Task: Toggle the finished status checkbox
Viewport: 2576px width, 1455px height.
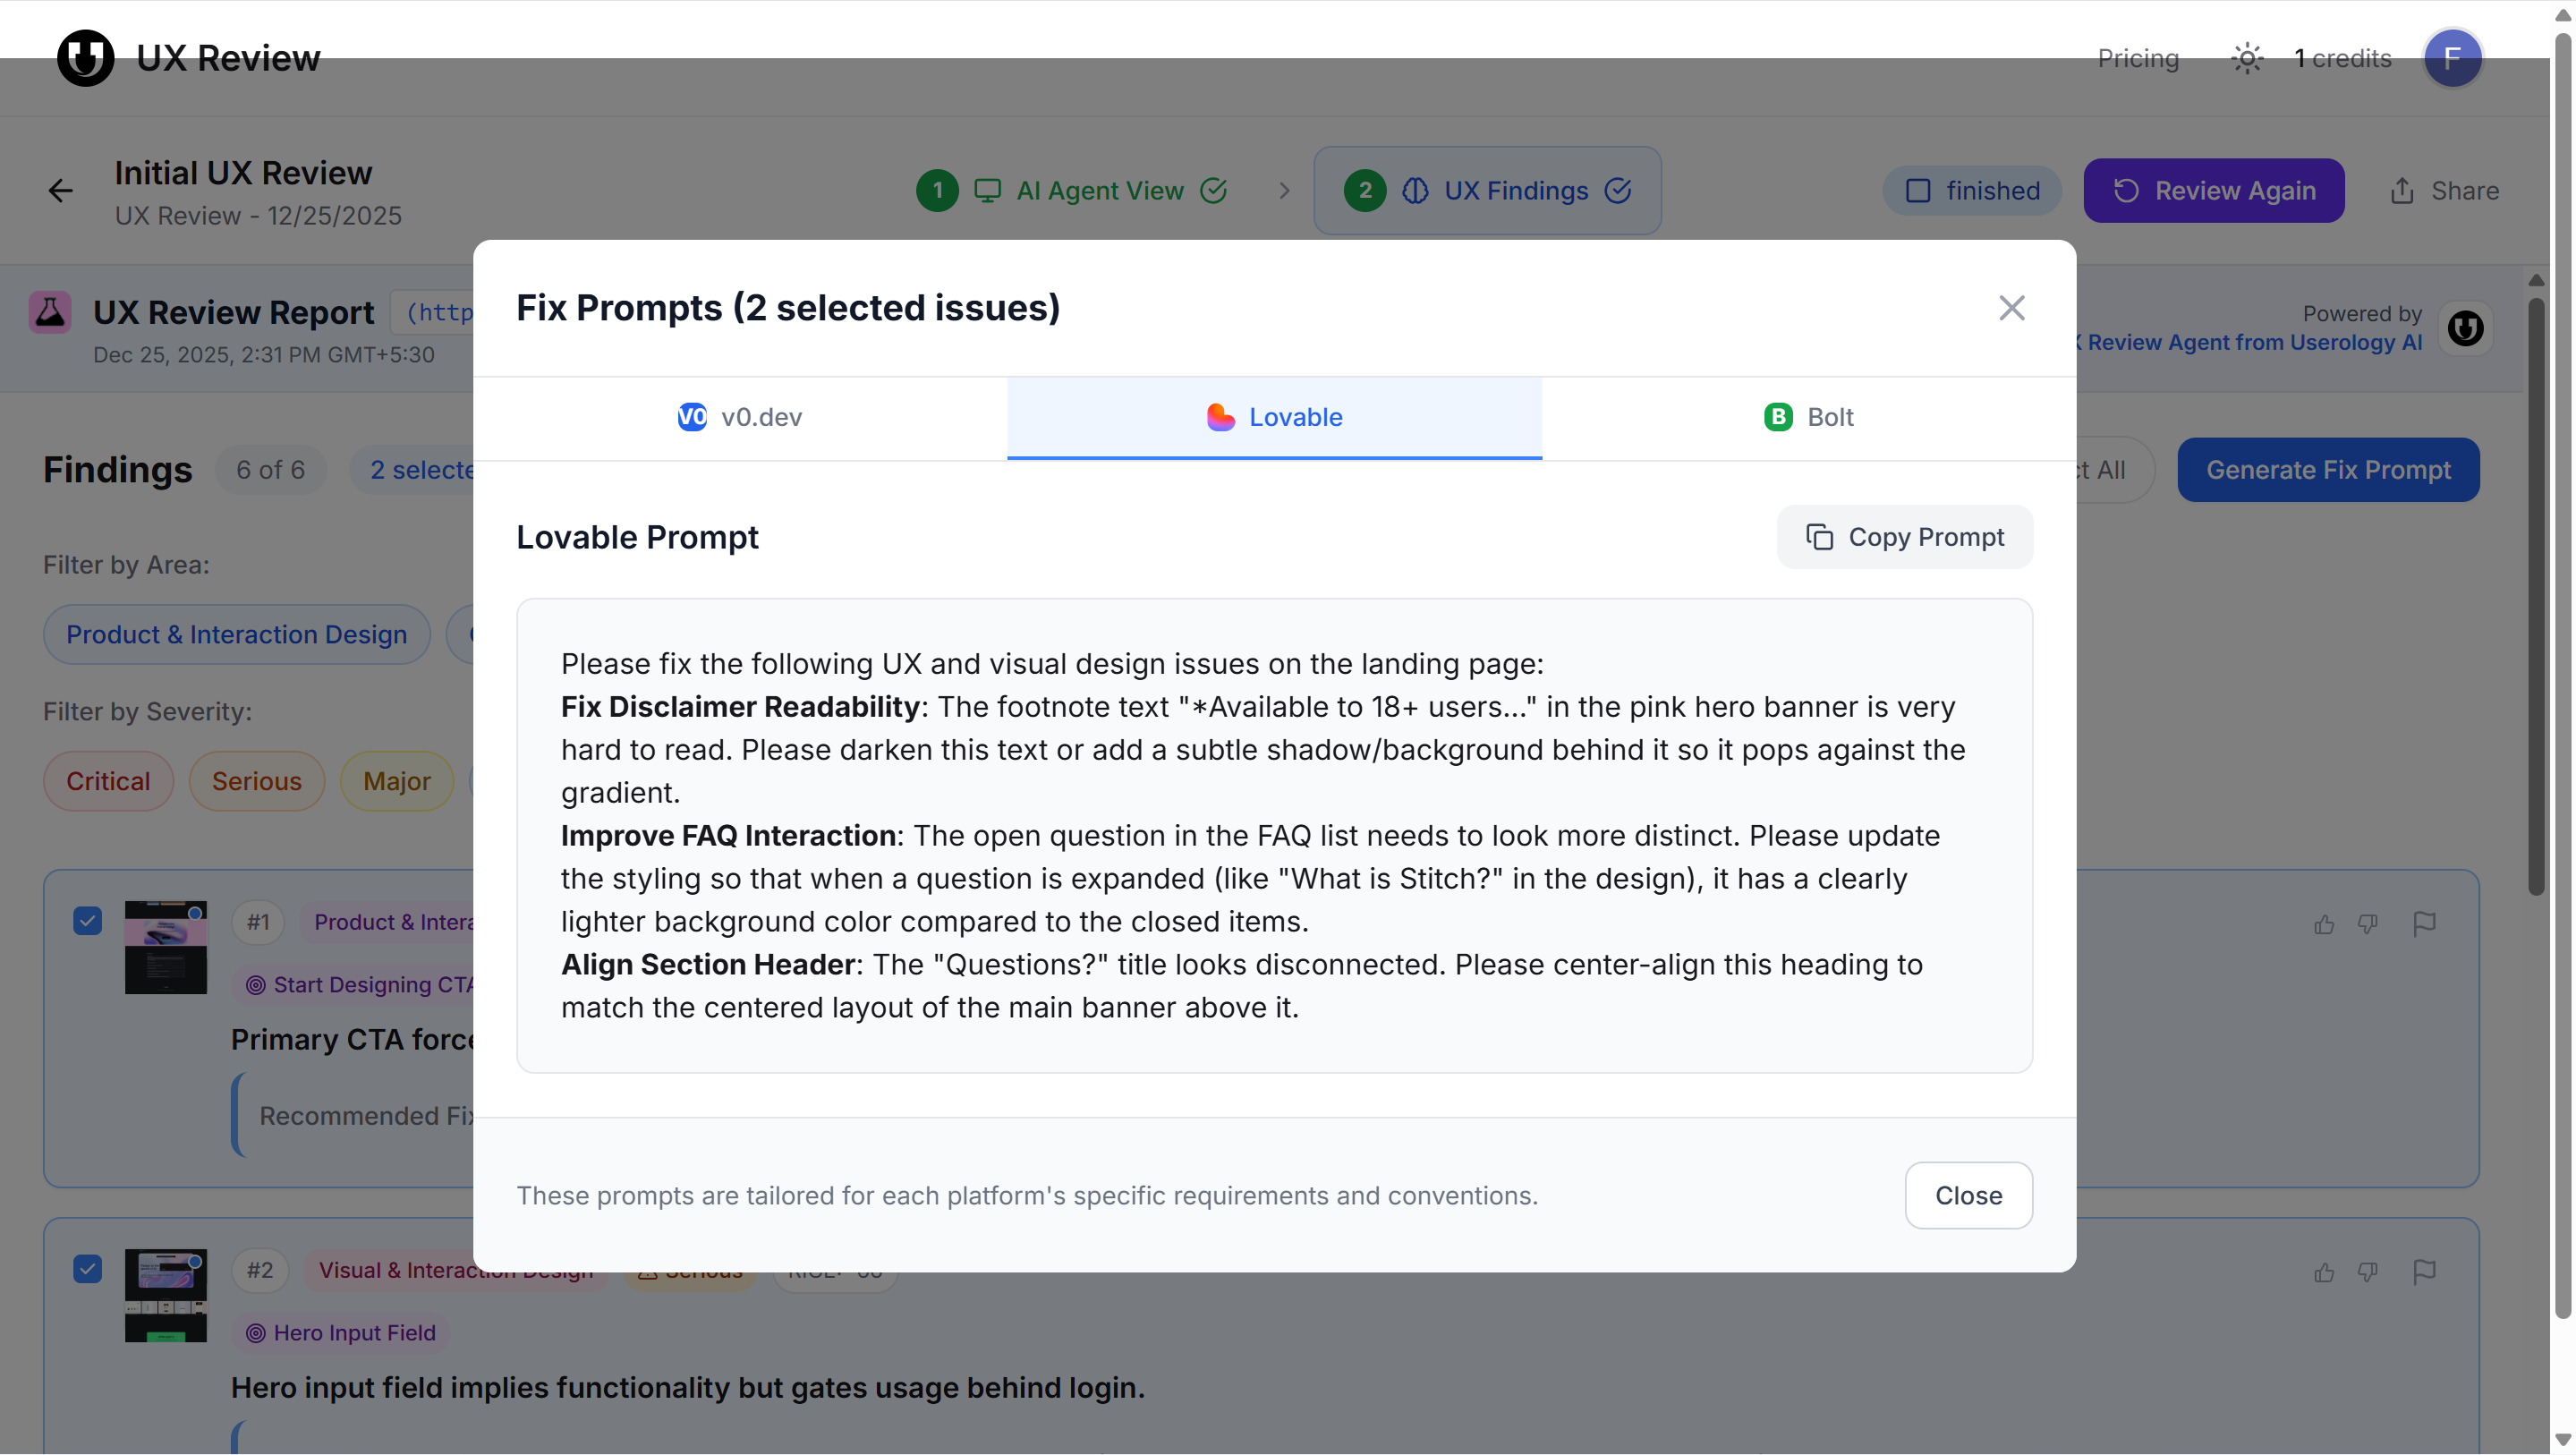Action: coord(1917,191)
